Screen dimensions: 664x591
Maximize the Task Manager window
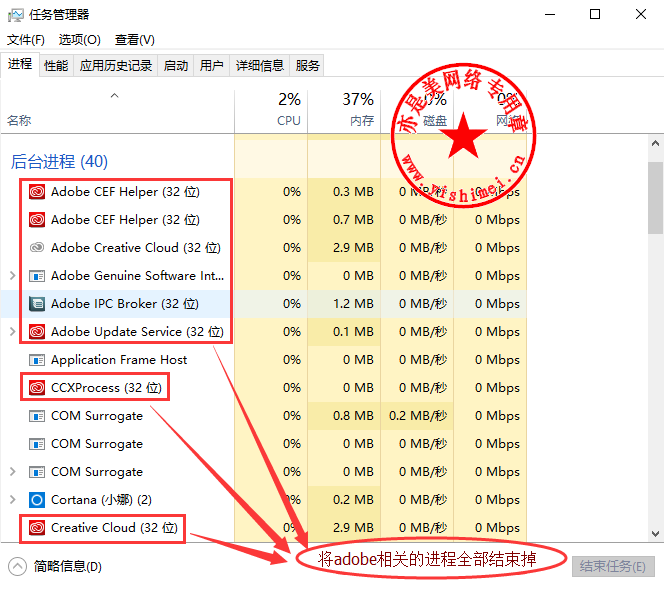(x=595, y=14)
